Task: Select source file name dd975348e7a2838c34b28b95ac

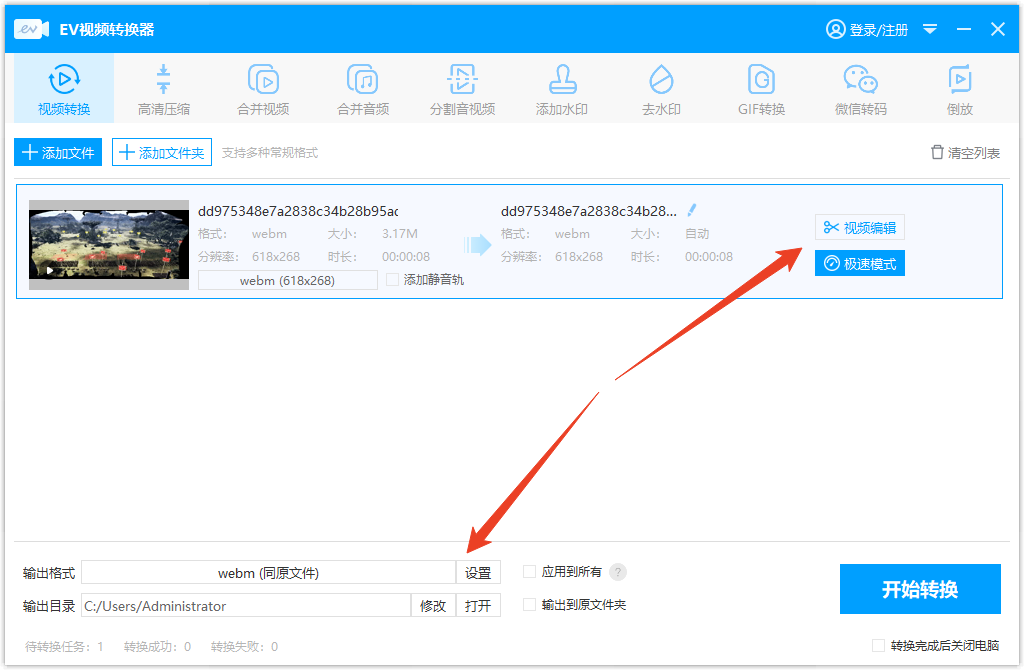Action: coord(298,211)
